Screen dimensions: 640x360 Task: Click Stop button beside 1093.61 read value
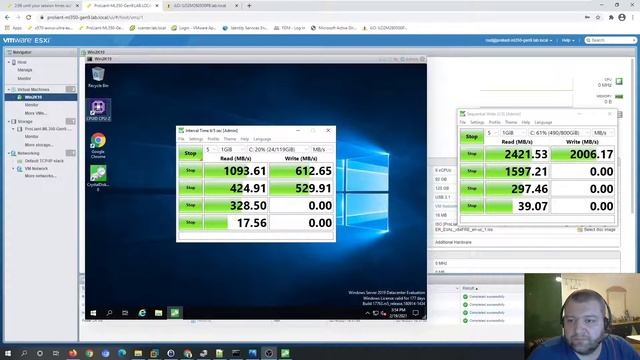coord(190,171)
